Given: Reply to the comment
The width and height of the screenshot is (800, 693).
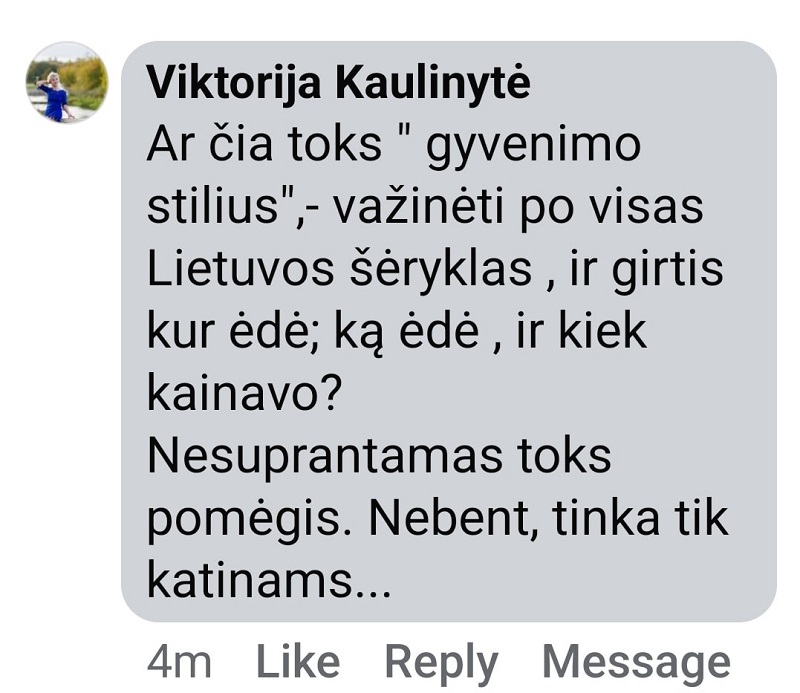Looking at the screenshot, I should tap(441, 663).
